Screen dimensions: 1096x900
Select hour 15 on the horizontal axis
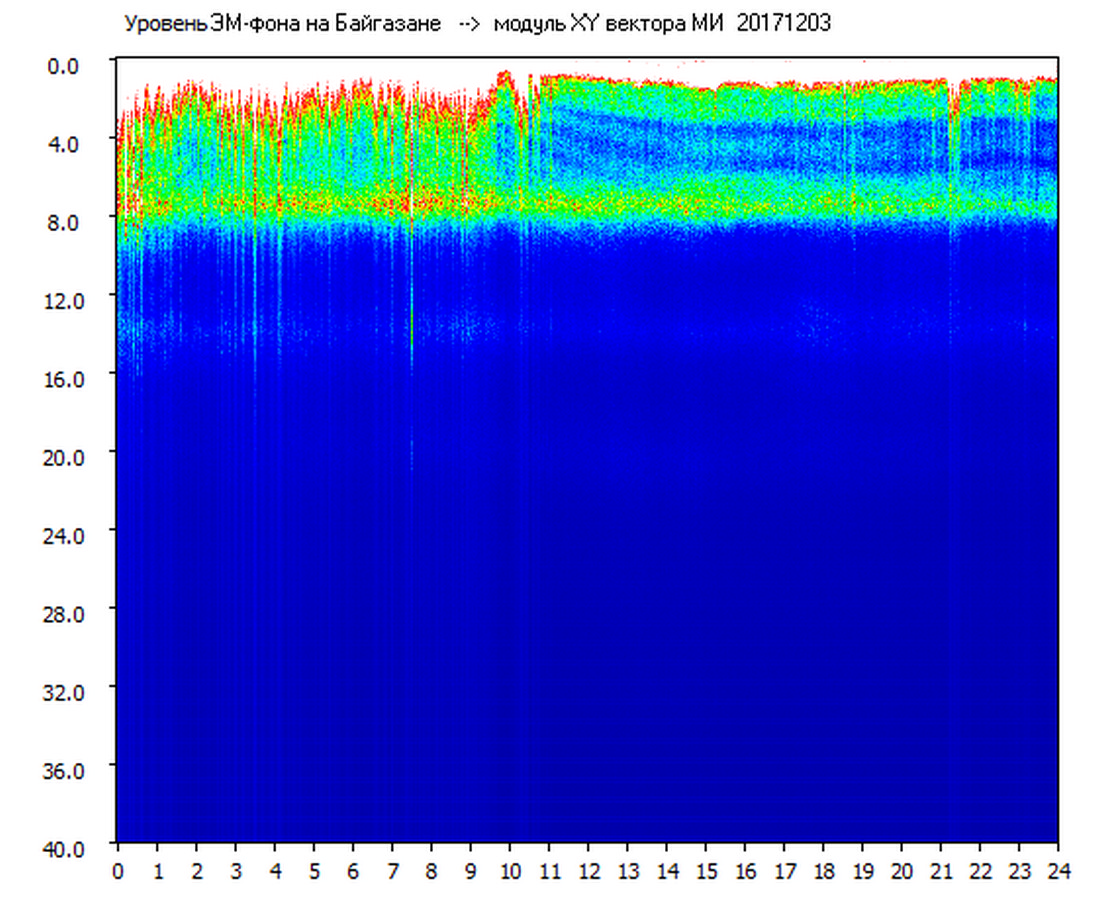[706, 871]
